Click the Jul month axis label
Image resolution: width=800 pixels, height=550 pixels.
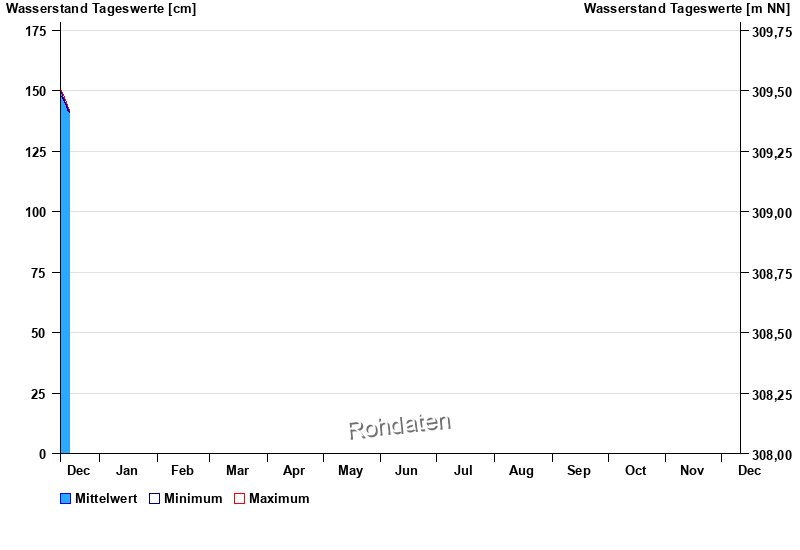click(463, 470)
